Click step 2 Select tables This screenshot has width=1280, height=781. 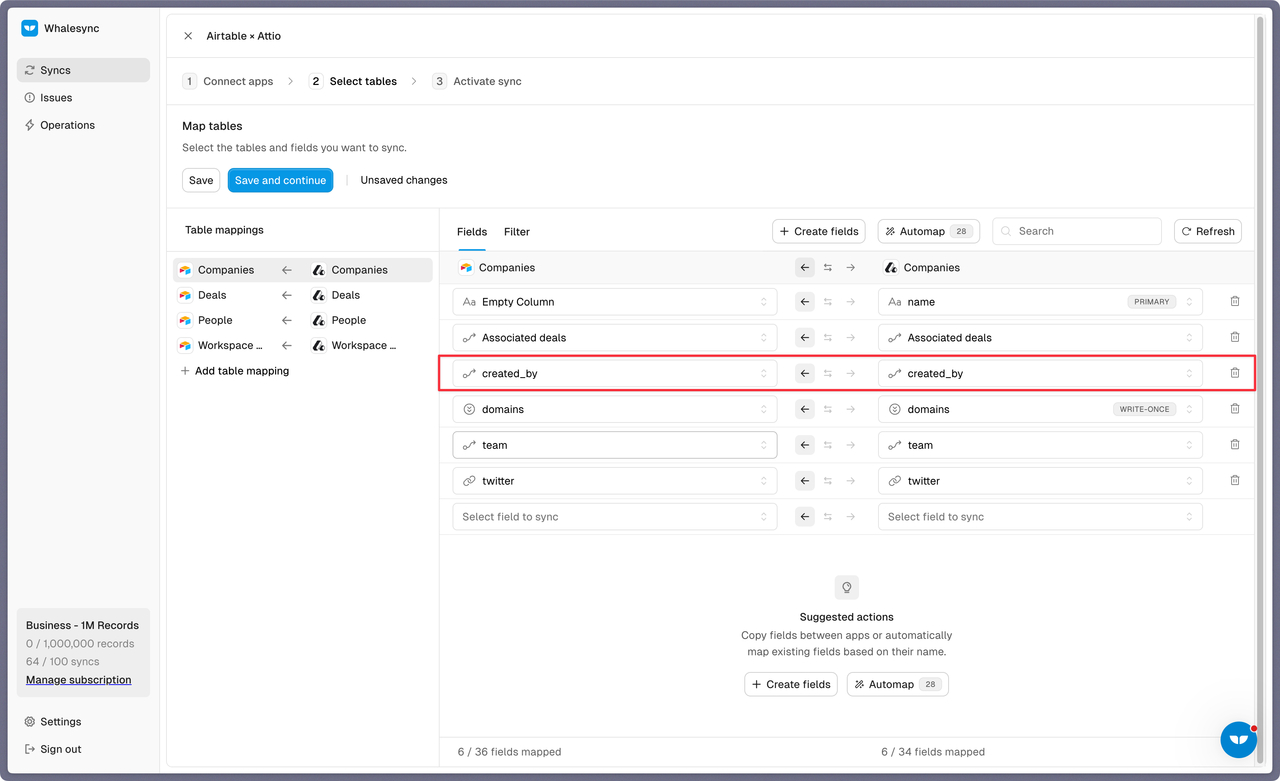pos(353,81)
